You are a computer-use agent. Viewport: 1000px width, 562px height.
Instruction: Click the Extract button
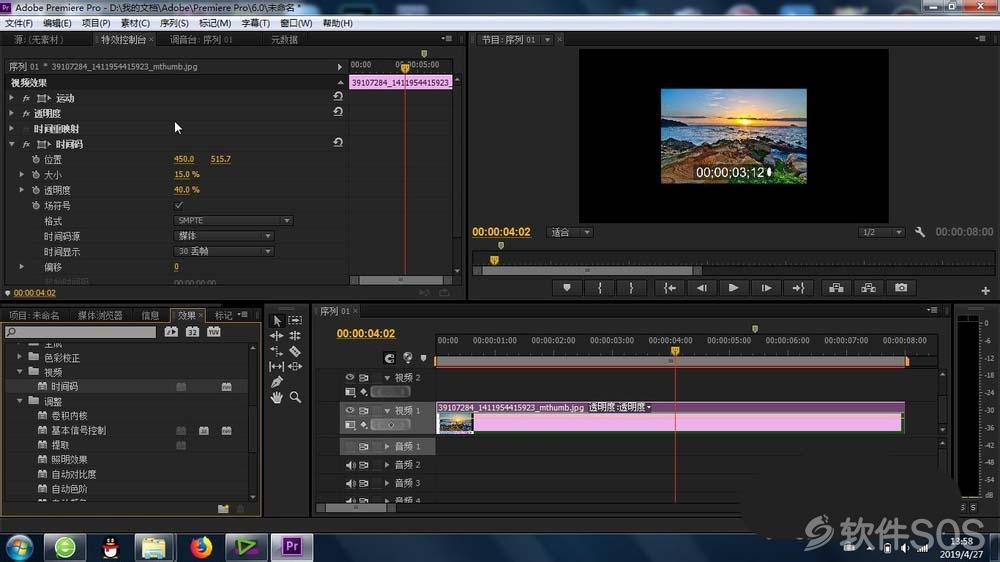tap(868, 288)
